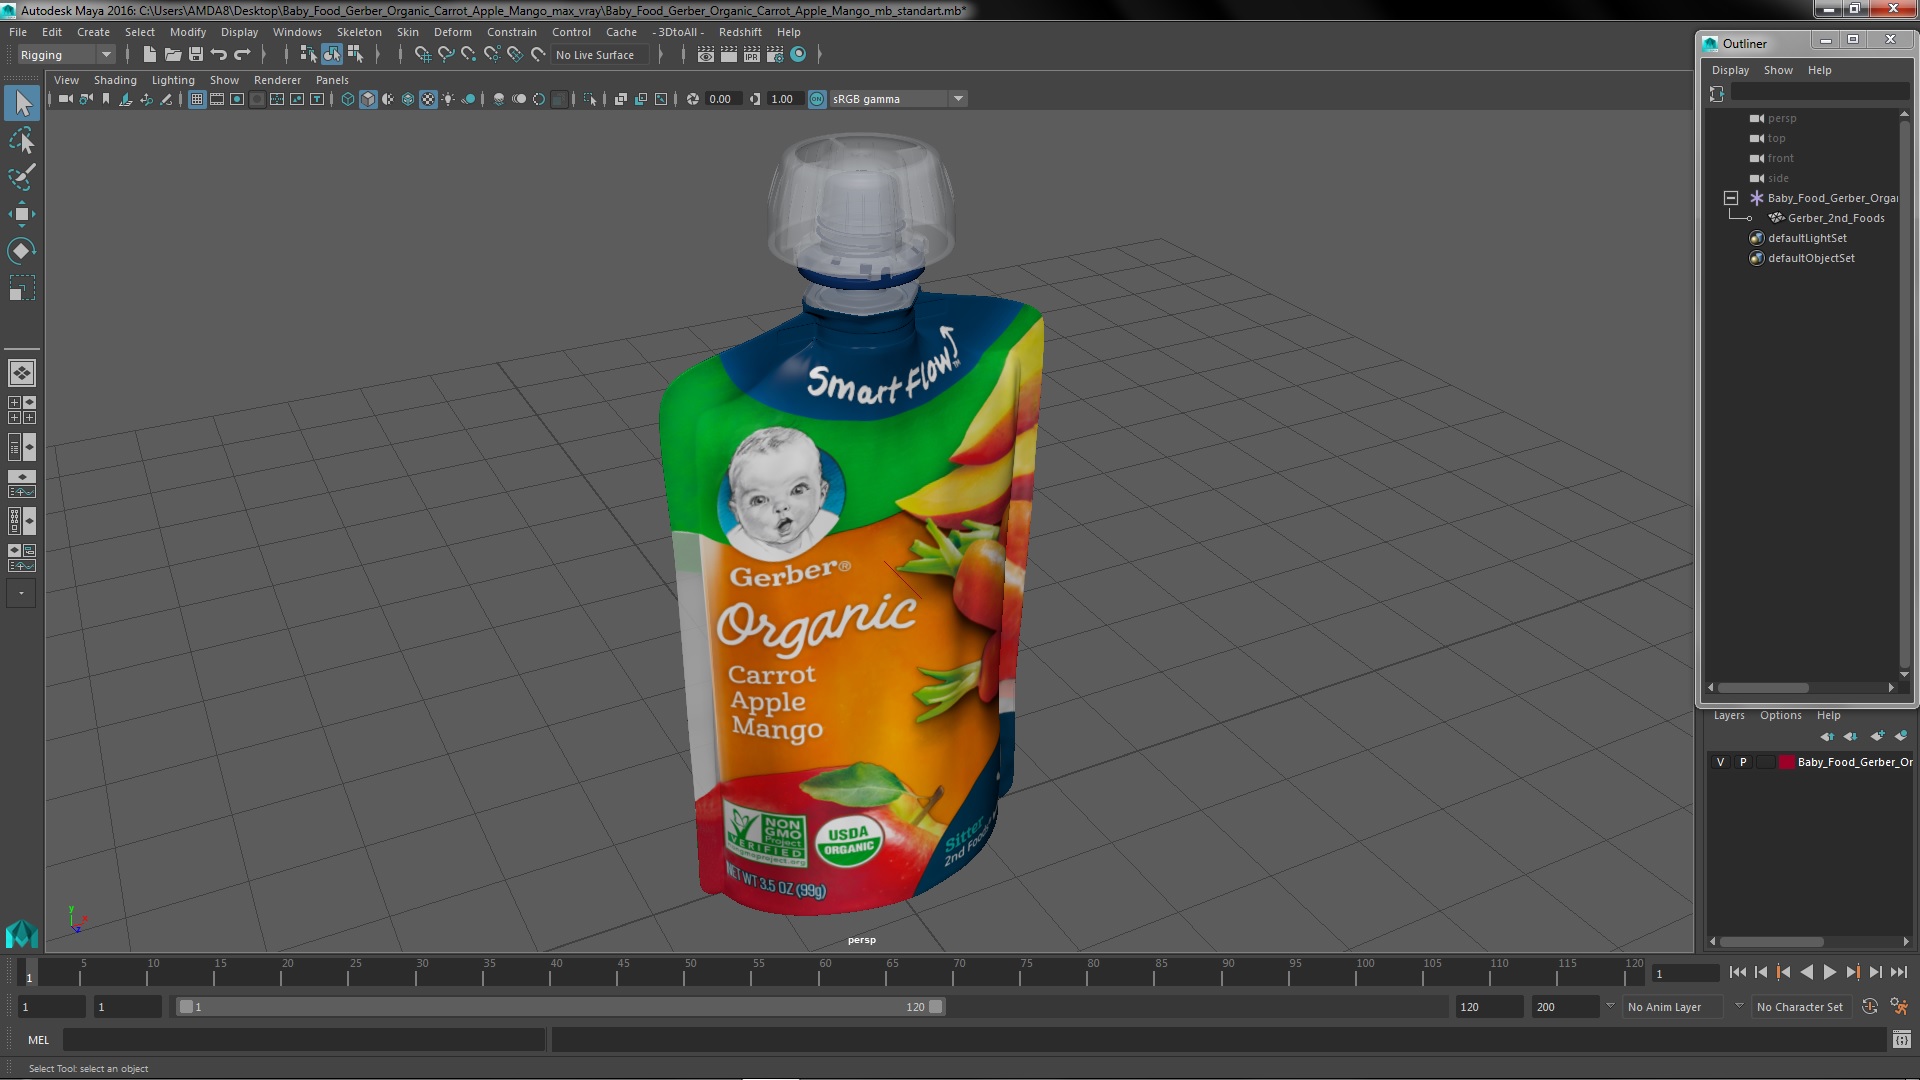Select defaultLightSet in Outliner
1920x1080 pixels.
(1806, 238)
